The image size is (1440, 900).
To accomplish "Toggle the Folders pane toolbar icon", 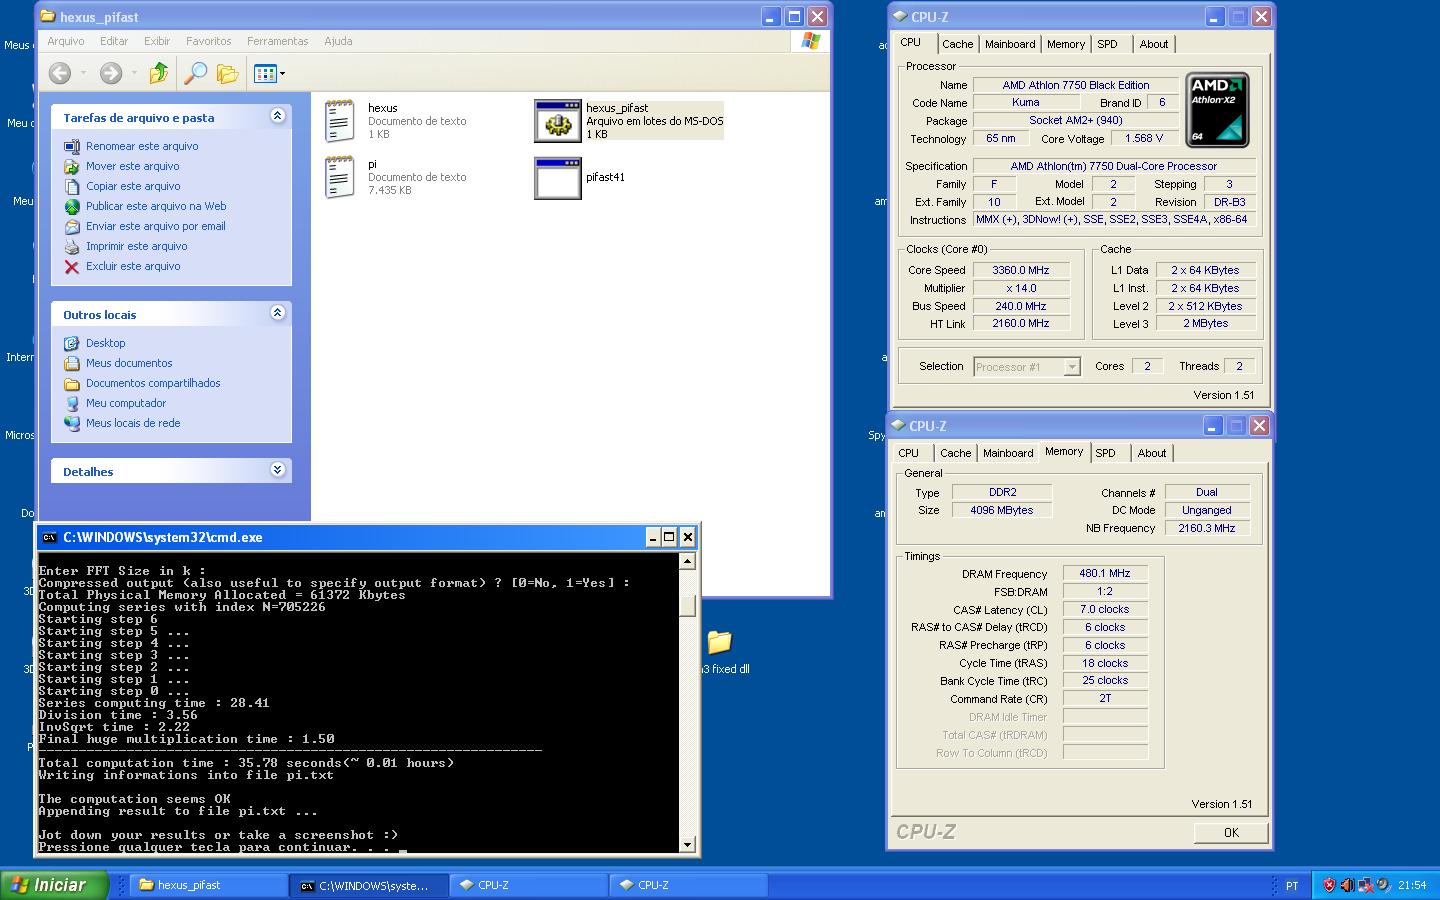I will coord(228,73).
